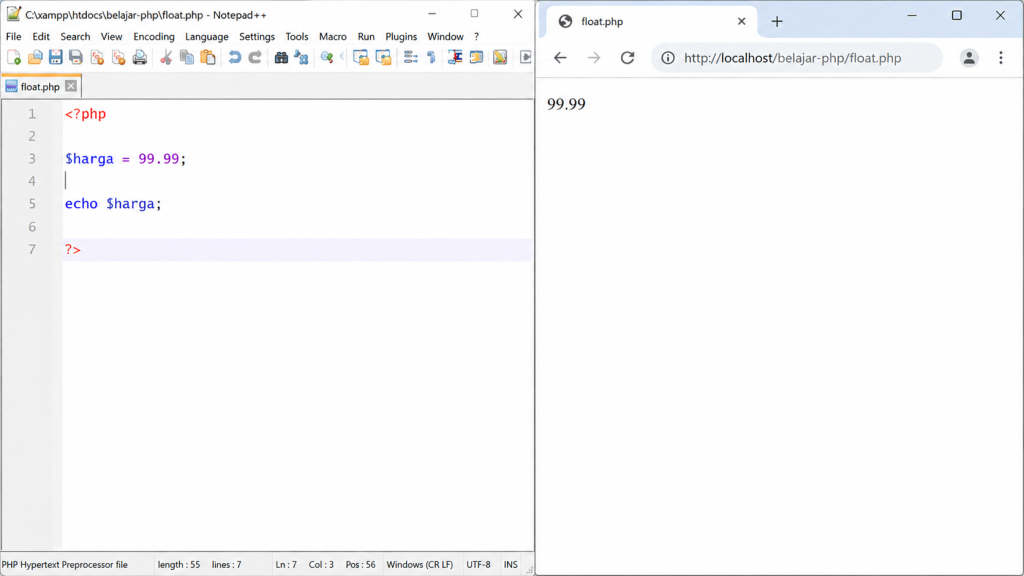Create a new file in Notepad++
This screenshot has height=576, width=1024.
coord(14,57)
